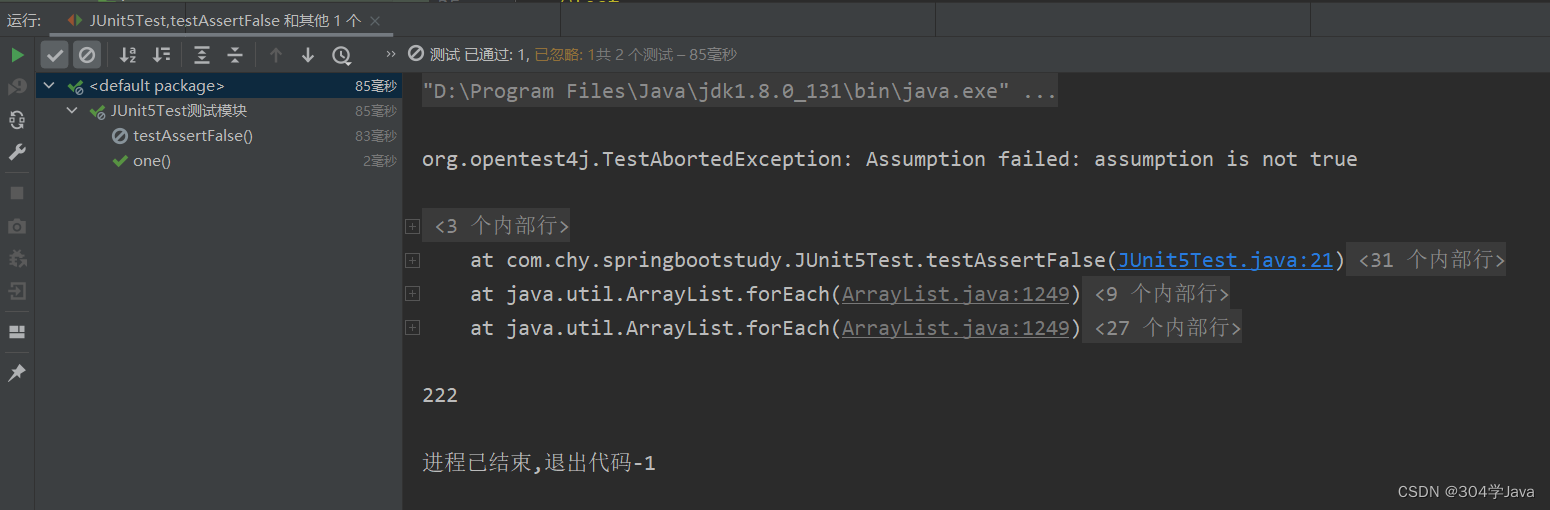1550x510 pixels.
Task: Collapse the <default package> tree node
Action: (x=49, y=86)
